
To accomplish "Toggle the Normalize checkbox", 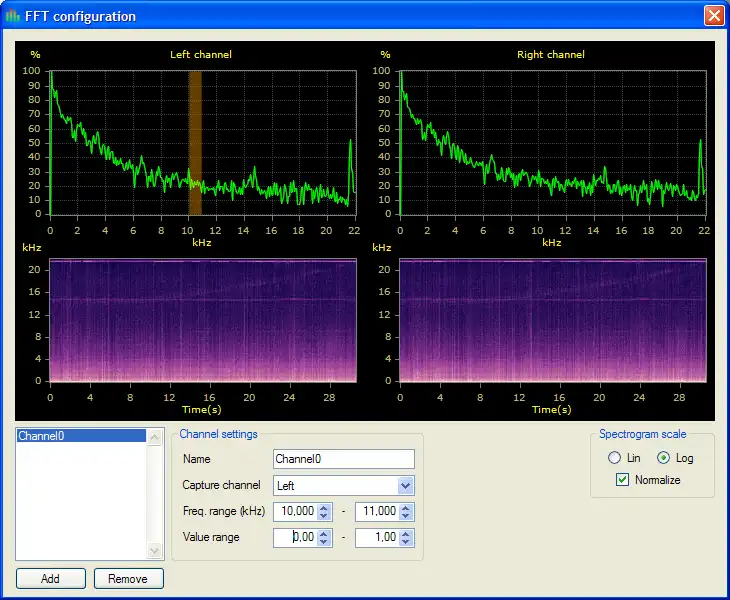I will 623,480.
